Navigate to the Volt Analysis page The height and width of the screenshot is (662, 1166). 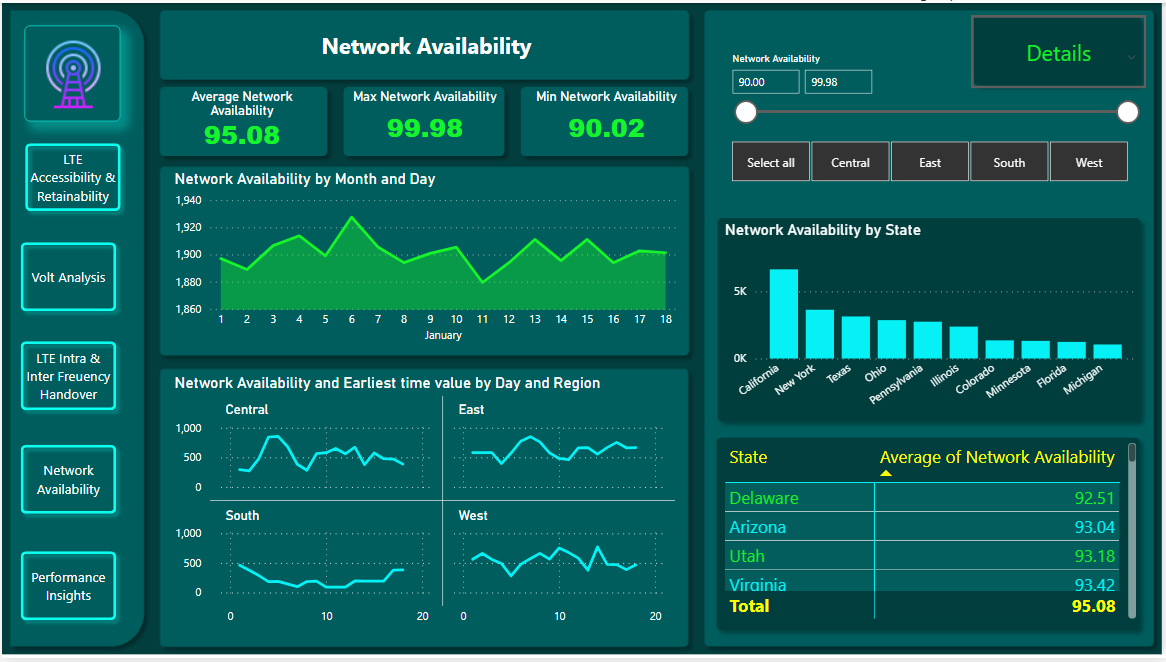point(68,277)
